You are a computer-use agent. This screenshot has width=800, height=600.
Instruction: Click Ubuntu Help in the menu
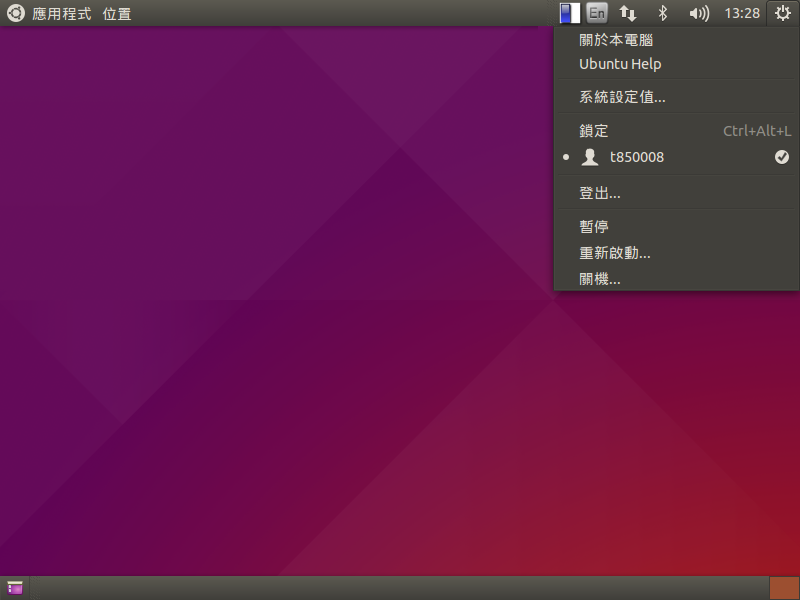click(x=620, y=64)
